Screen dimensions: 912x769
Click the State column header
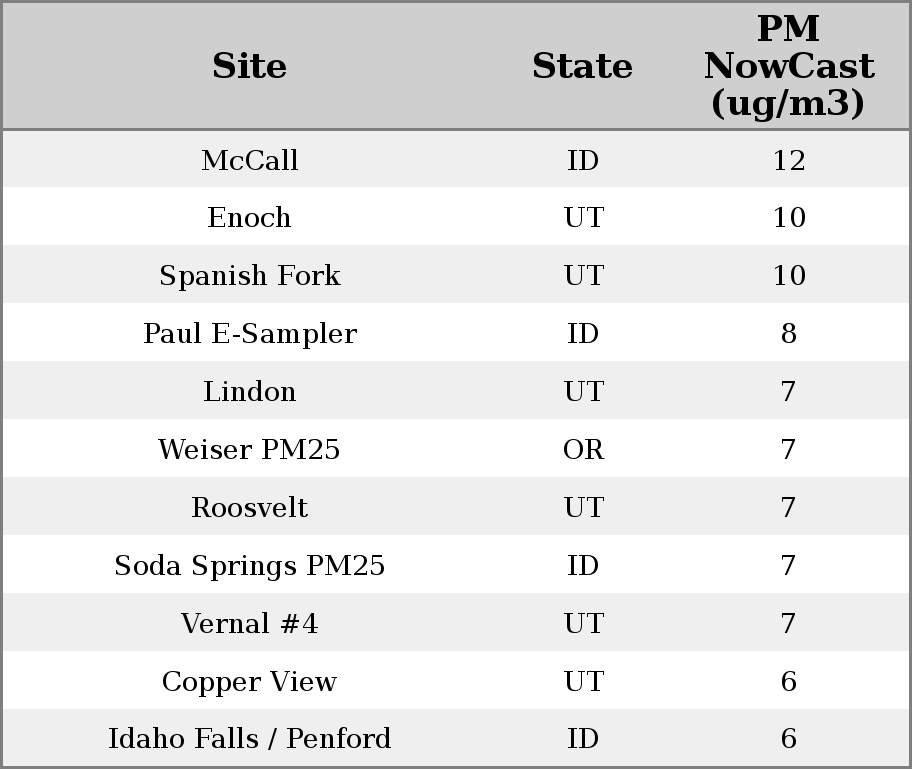point(582,67)
